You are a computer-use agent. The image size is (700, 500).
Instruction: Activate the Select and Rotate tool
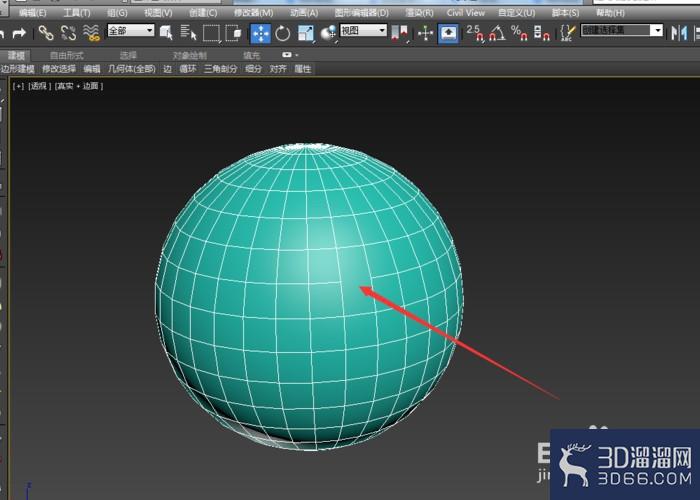[283, 33]
